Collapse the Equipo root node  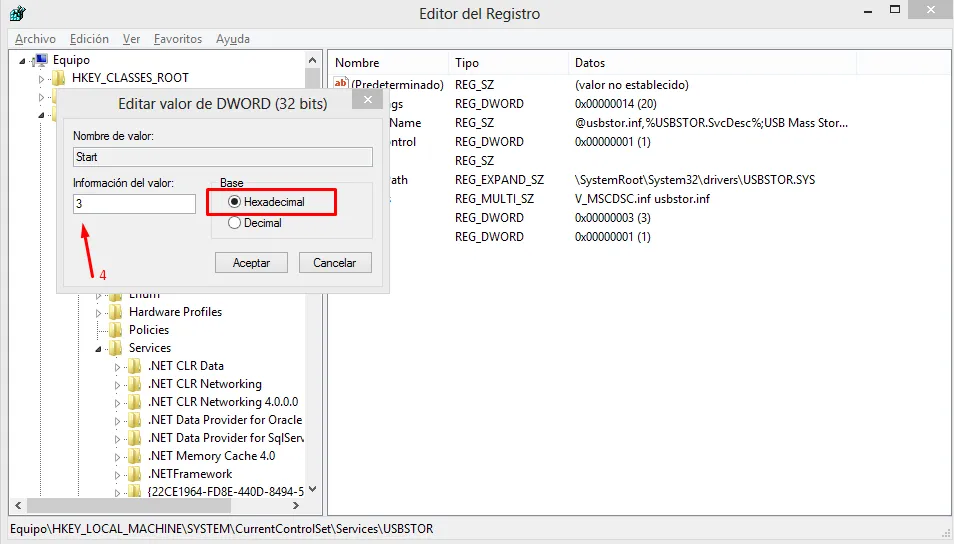[x=23, y=61]
